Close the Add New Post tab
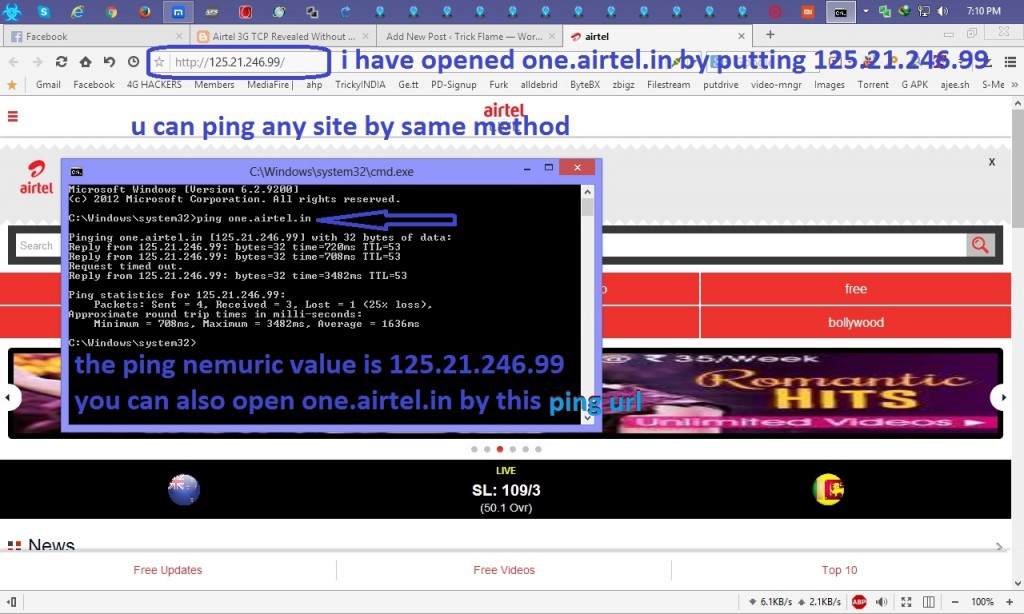Screen dimensions: 1024x614 click(552, 37)
